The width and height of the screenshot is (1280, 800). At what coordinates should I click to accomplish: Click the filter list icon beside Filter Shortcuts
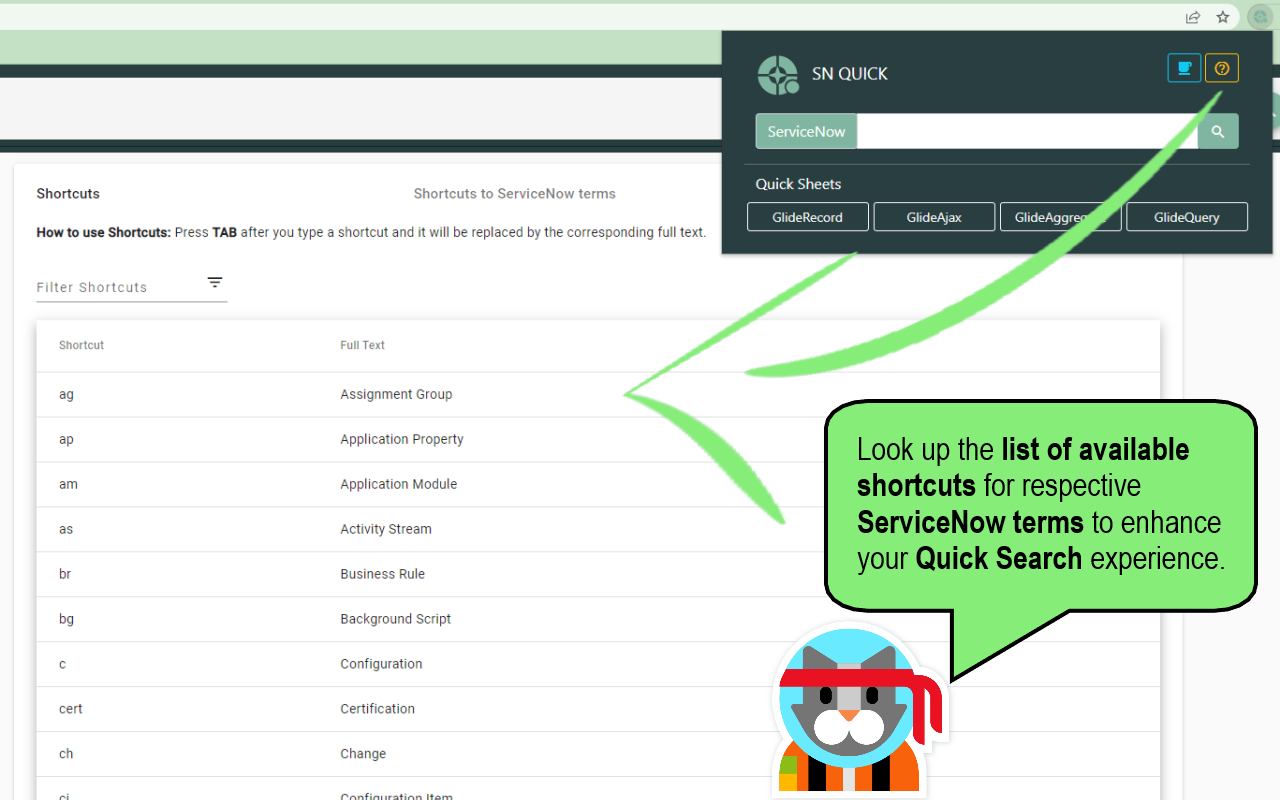pyautogui.click(x=215, y=283)
